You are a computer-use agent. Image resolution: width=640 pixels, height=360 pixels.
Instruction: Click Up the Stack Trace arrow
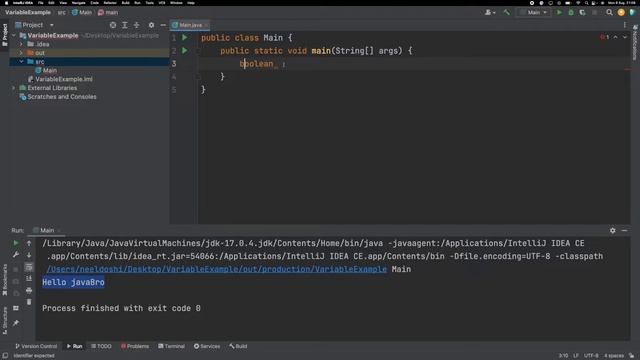pos(29,243)
